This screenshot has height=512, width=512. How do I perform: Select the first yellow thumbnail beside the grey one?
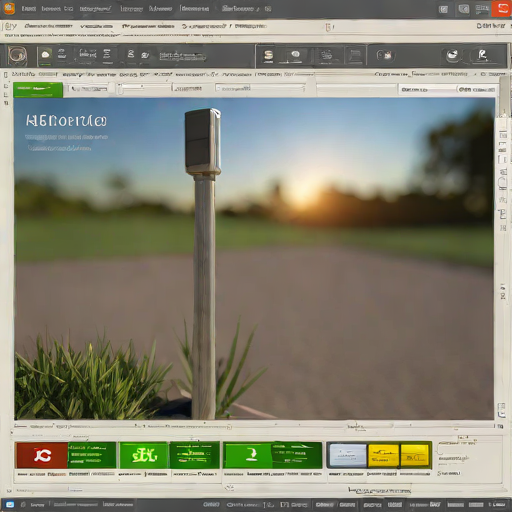383,455
